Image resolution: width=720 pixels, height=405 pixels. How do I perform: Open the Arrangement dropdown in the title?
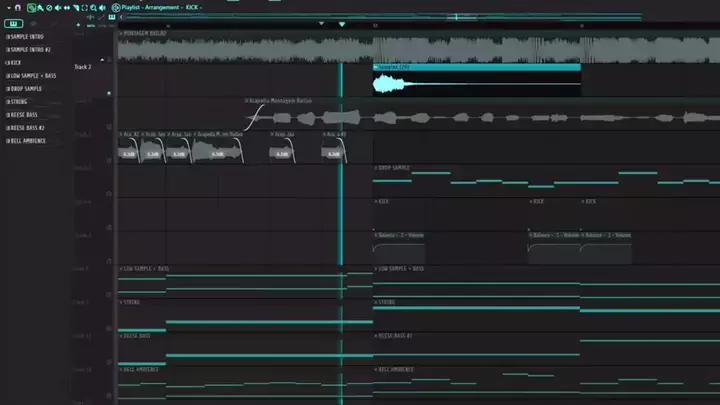click(164, 7)
